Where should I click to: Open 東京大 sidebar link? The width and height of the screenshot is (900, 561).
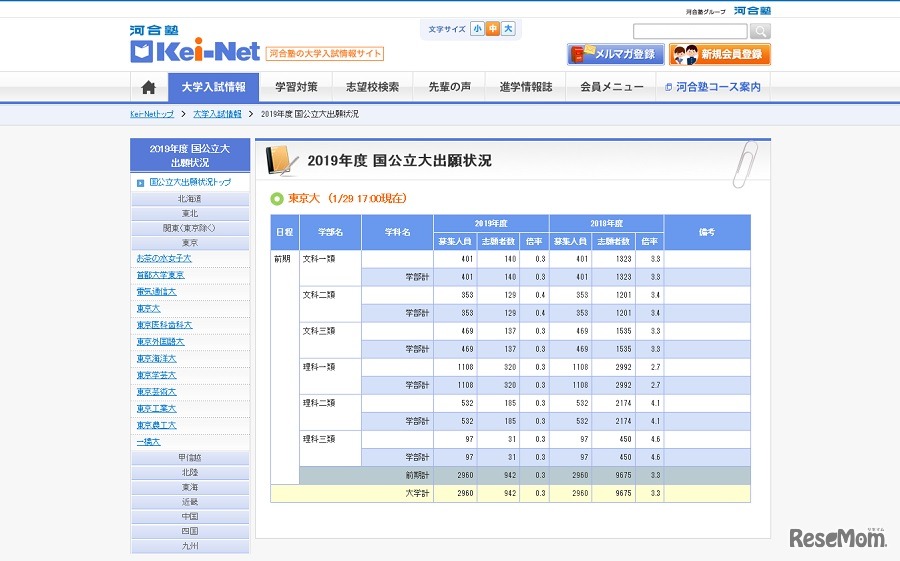coord(148,308)
